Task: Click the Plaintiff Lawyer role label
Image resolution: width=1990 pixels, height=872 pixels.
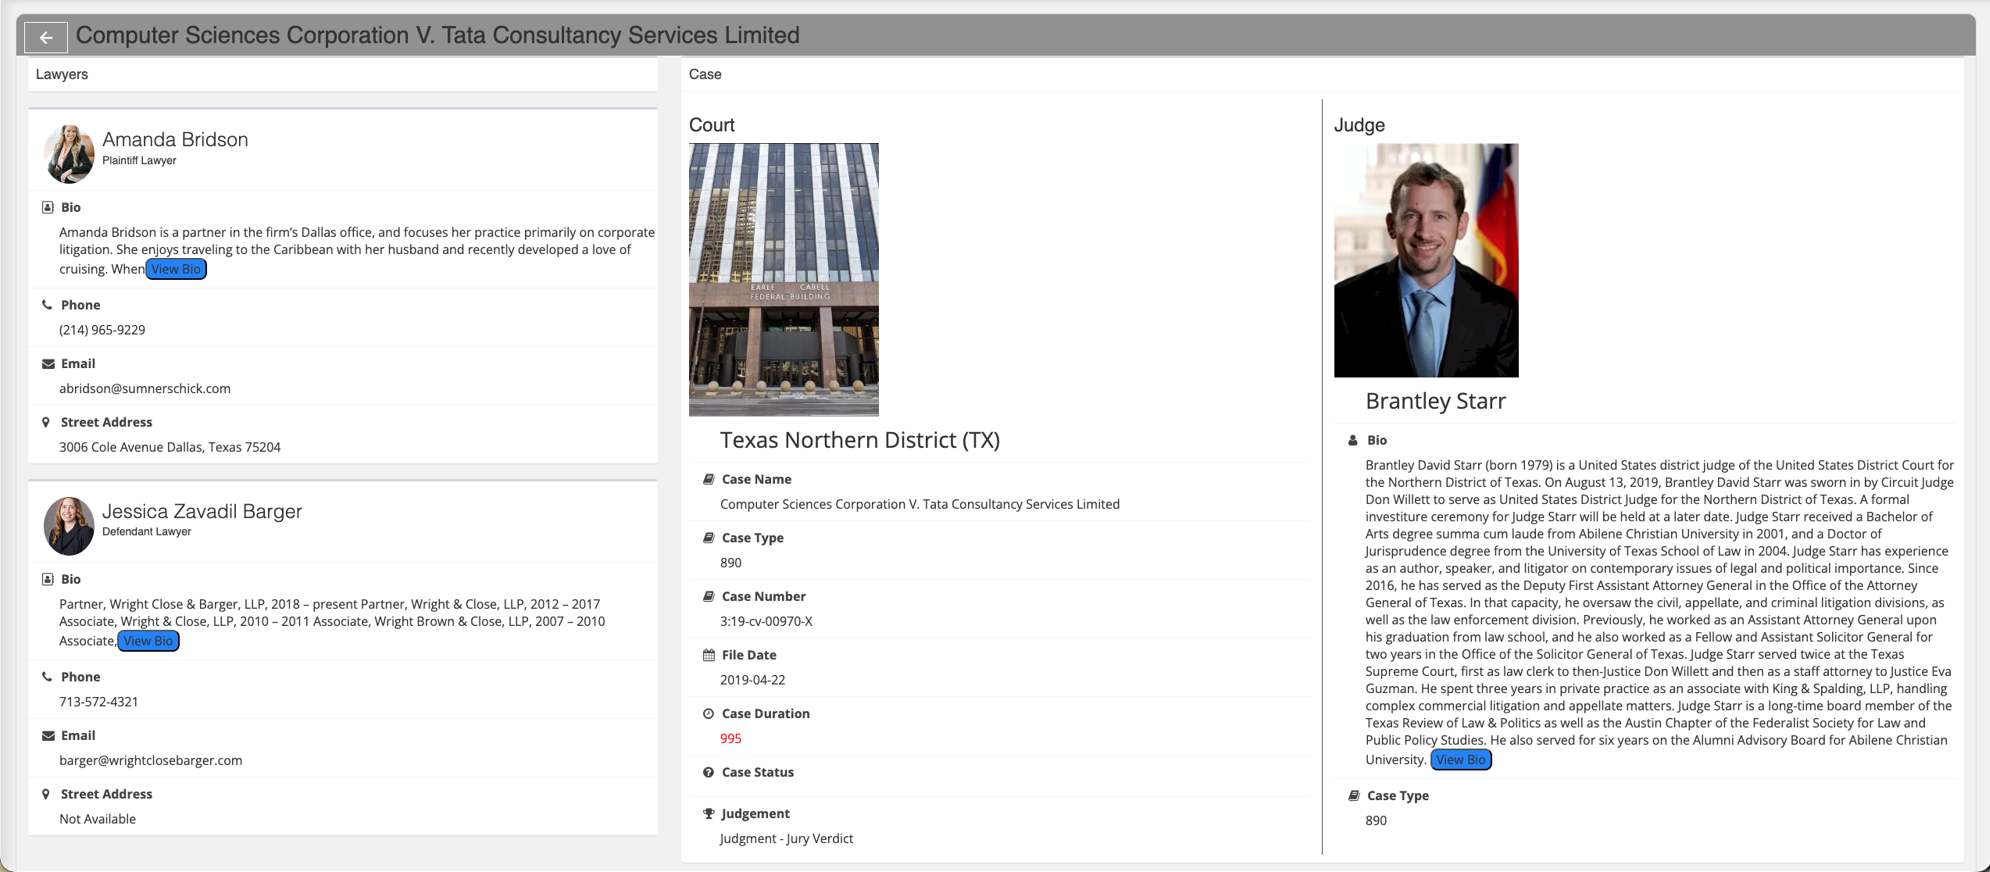Action: 139,161
